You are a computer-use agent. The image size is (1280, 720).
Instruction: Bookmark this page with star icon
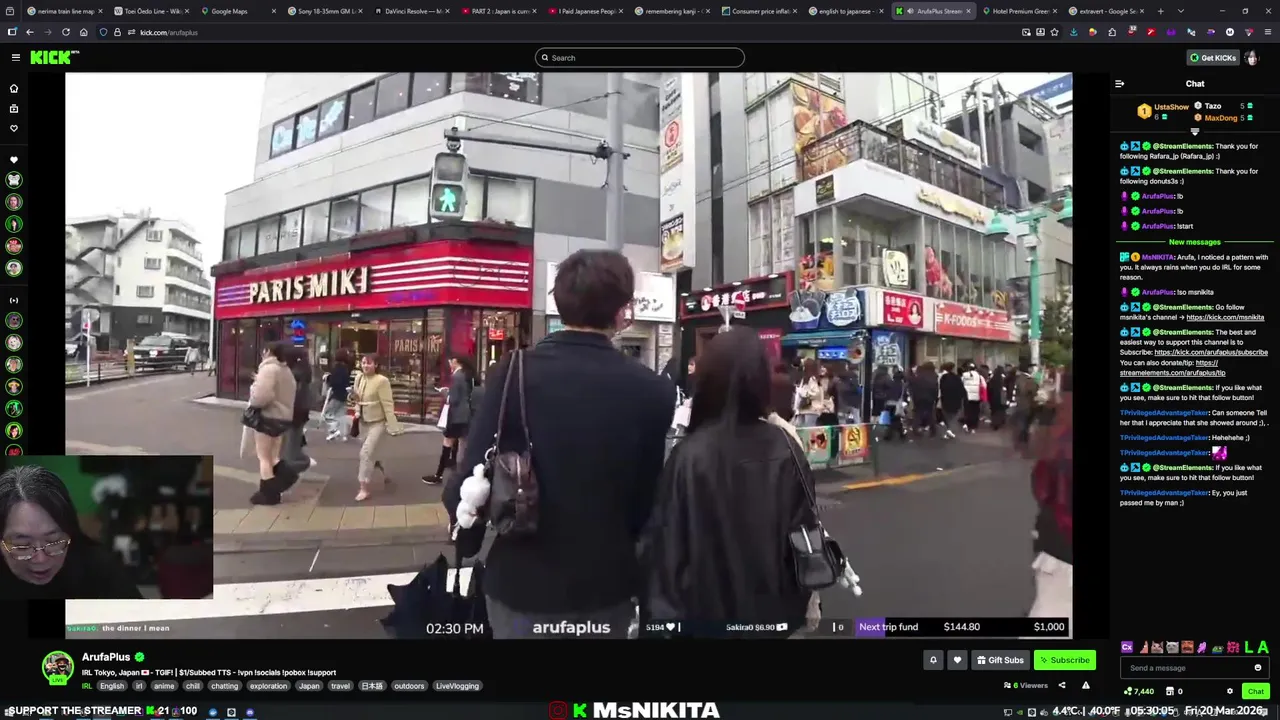point(1056,32)
